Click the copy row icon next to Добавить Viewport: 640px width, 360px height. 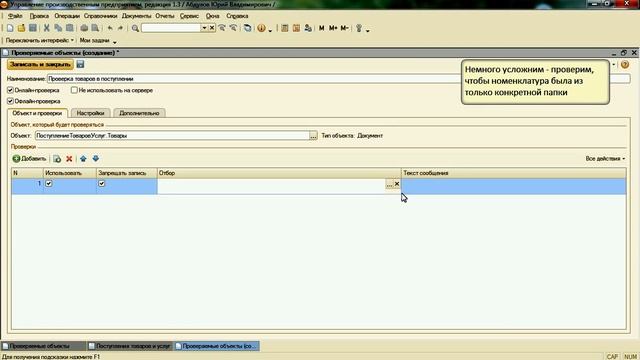(x=57, y=158)
